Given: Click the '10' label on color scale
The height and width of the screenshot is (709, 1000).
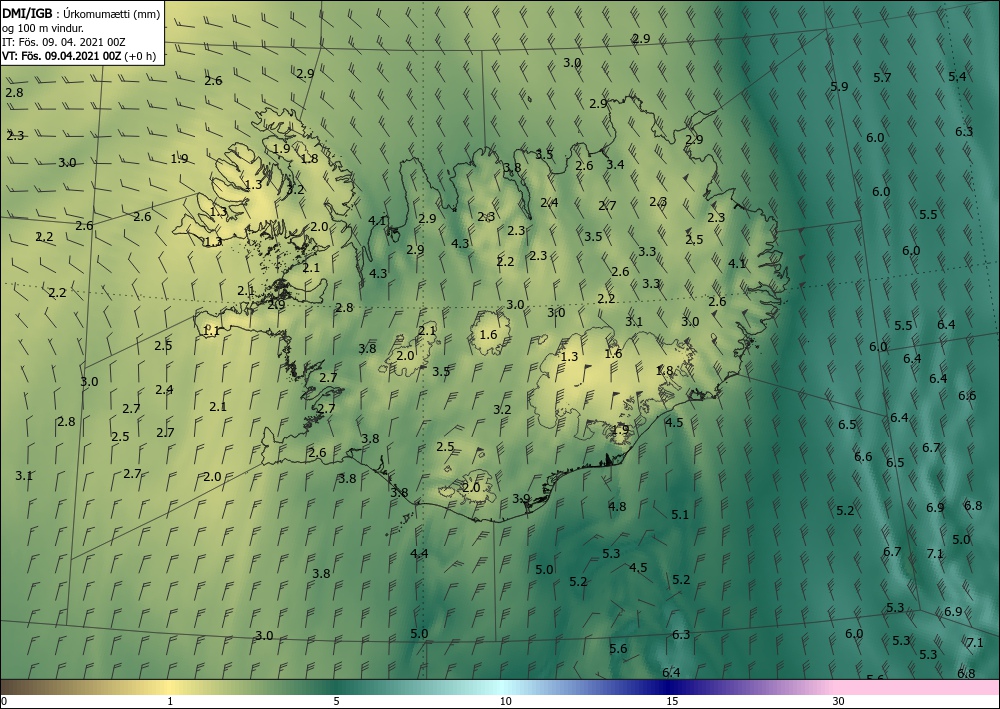Looking at the screenshot, I should tap(505, 701).
